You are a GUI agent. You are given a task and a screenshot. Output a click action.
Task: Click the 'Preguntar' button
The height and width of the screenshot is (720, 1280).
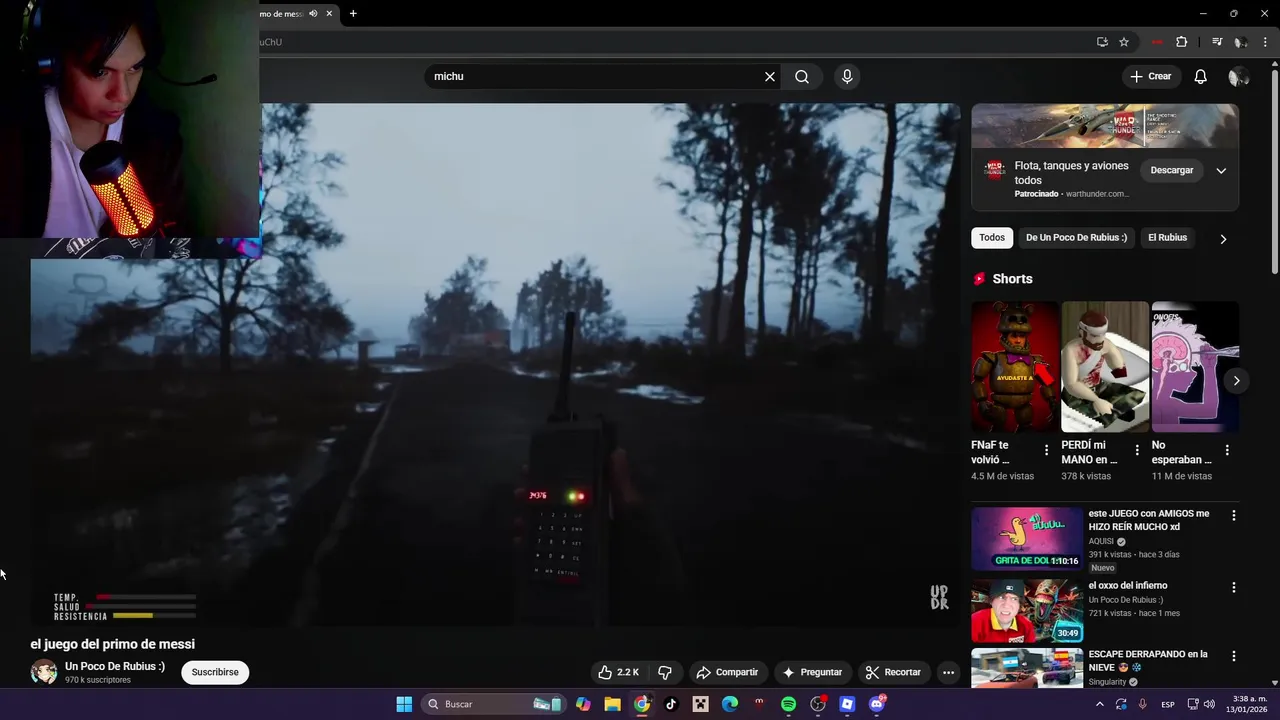pyautogui.click(x=812, y=672)
